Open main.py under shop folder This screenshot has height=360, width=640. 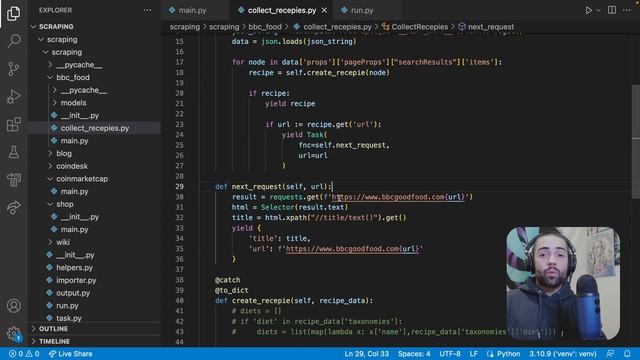click(74, 229)
